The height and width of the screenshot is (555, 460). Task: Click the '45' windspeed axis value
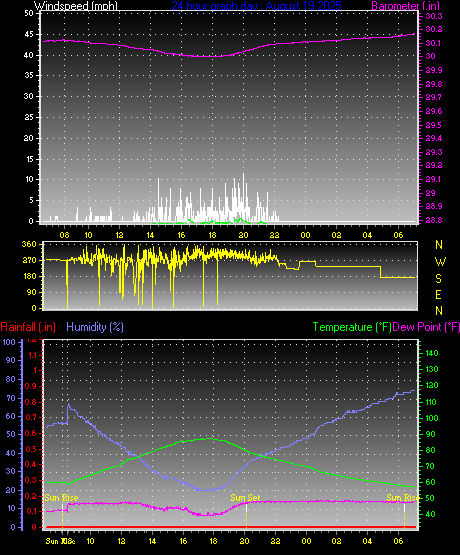click(29, 34)
